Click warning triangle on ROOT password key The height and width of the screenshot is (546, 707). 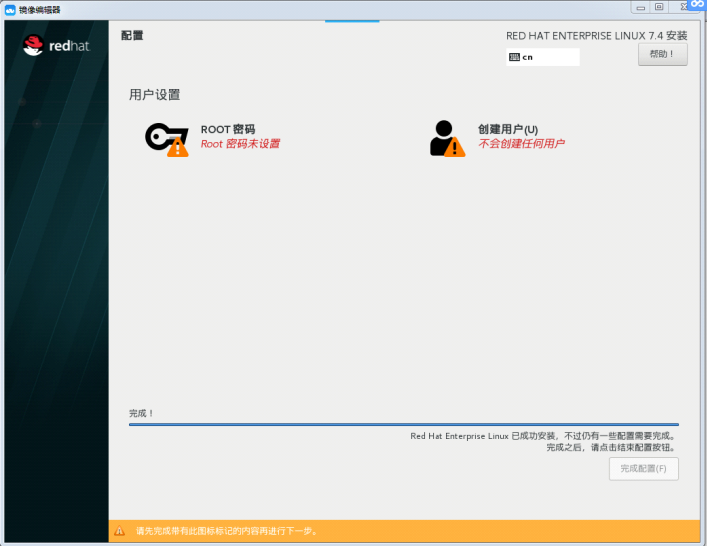click(178, 148)
